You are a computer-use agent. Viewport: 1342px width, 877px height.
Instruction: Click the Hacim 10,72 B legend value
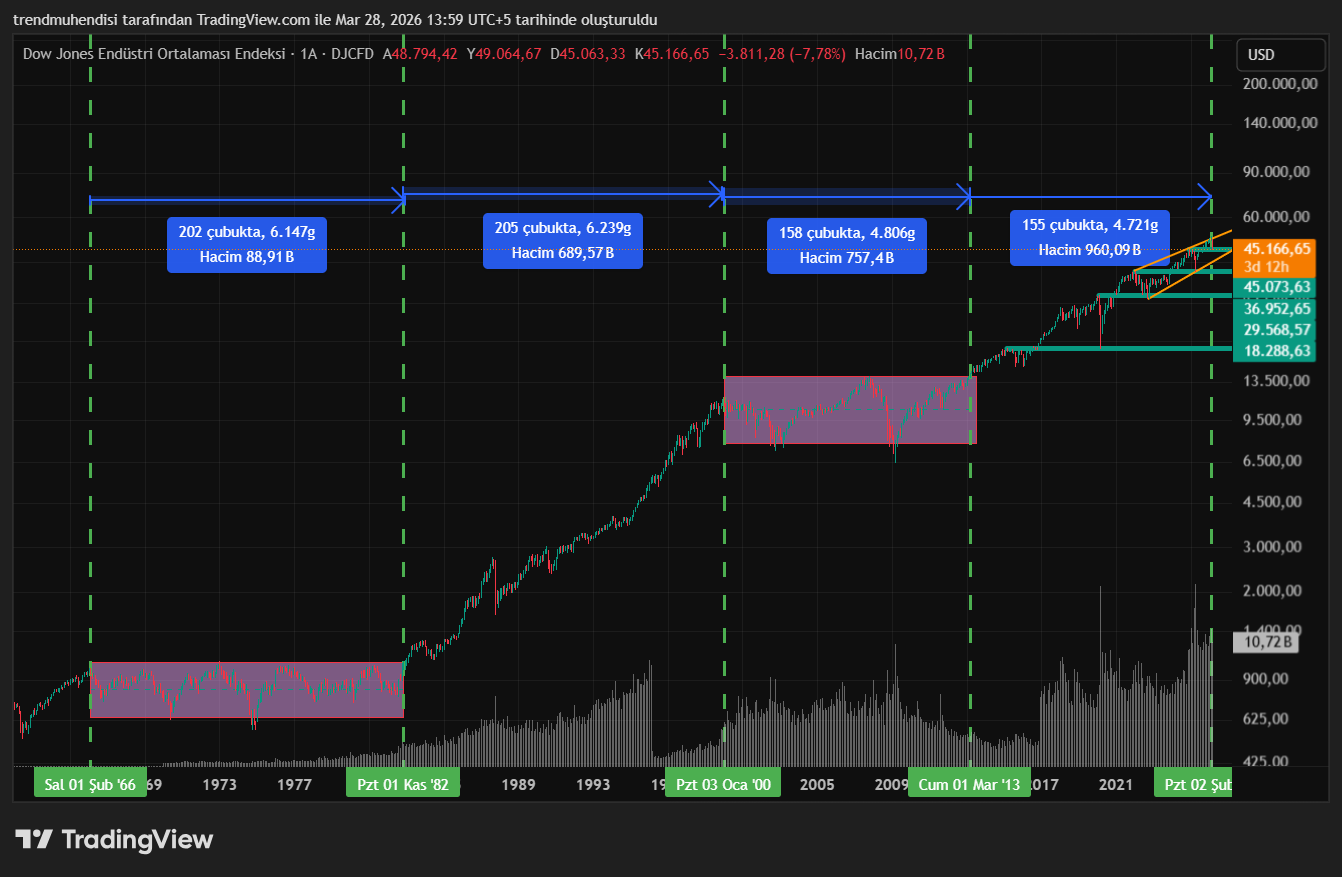(x=900, y=53)
